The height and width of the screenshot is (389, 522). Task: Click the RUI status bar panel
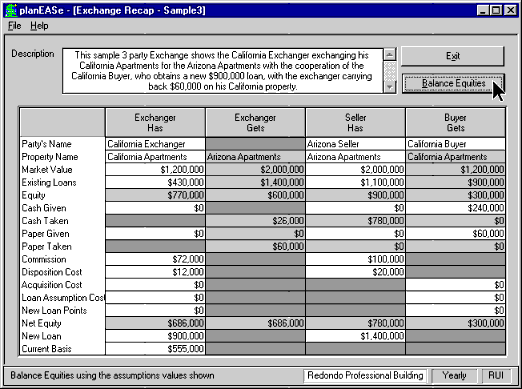(496, 376)
